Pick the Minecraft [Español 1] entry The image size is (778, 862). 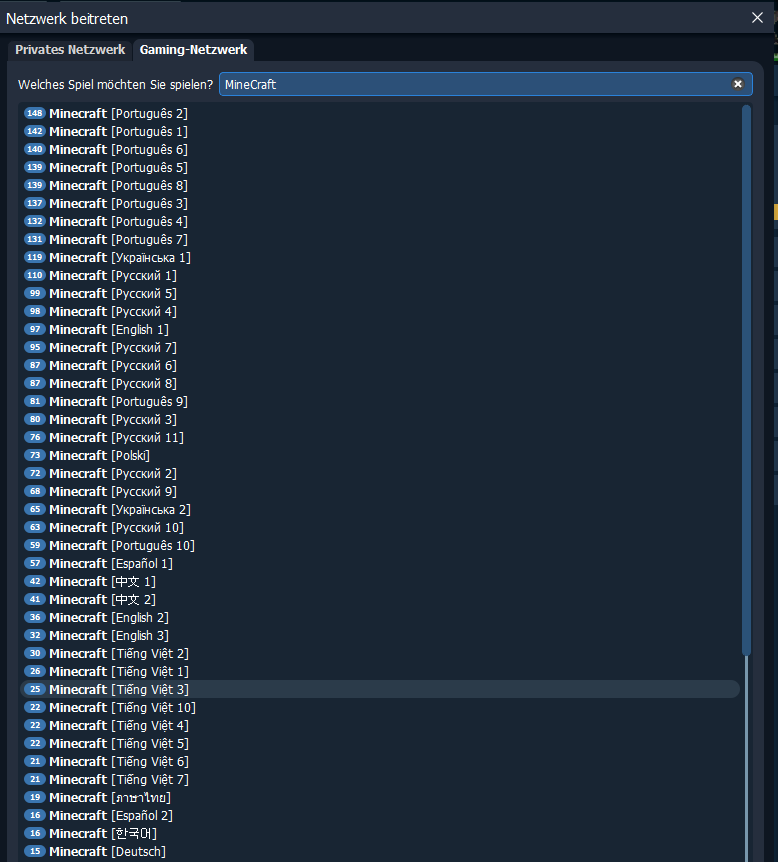[380, 563]
